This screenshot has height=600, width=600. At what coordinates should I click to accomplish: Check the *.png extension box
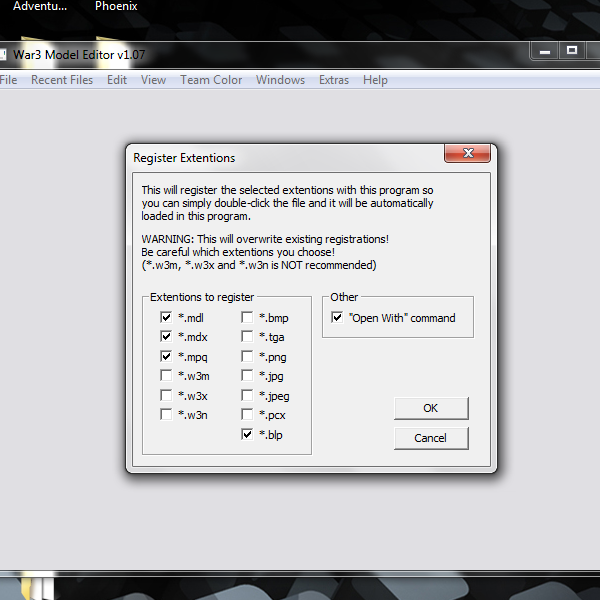click(247, 356)
